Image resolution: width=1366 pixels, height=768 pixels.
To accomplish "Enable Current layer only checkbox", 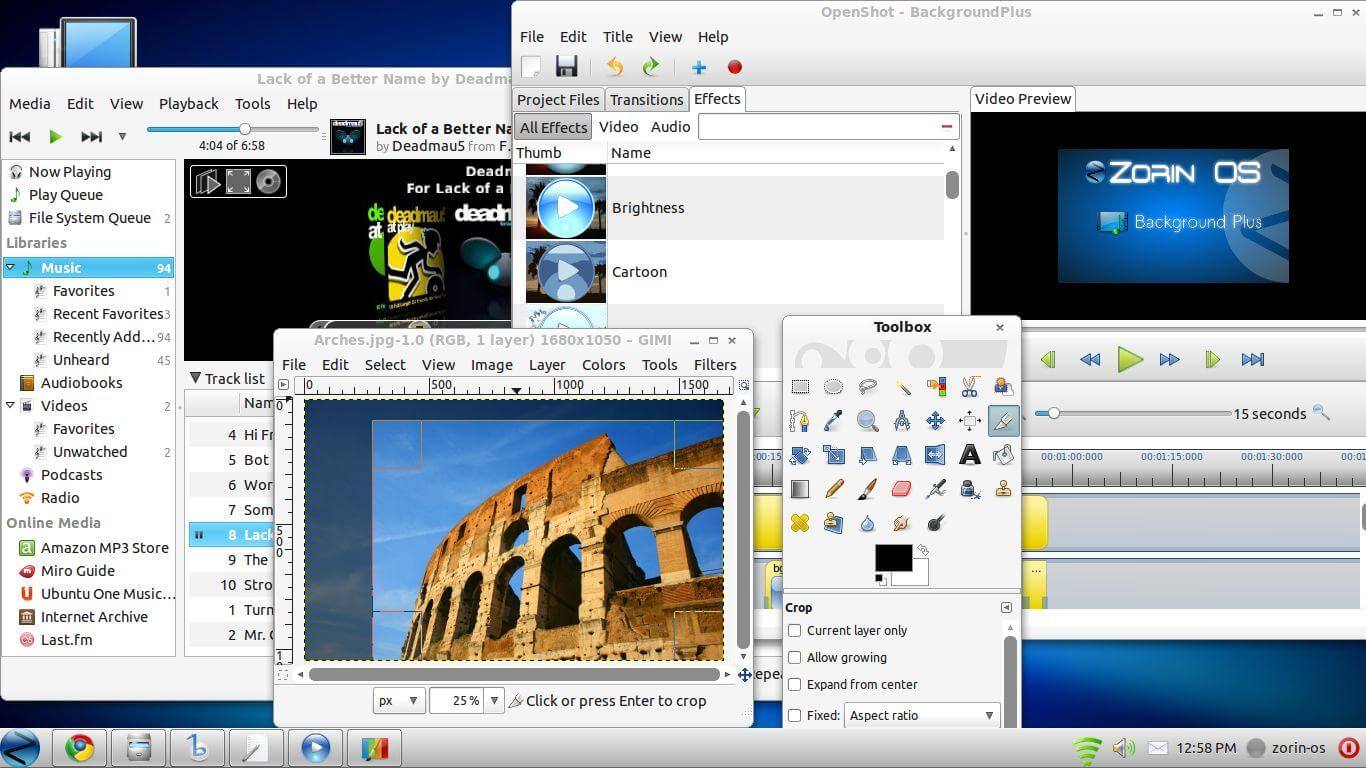I will (795, 630).
